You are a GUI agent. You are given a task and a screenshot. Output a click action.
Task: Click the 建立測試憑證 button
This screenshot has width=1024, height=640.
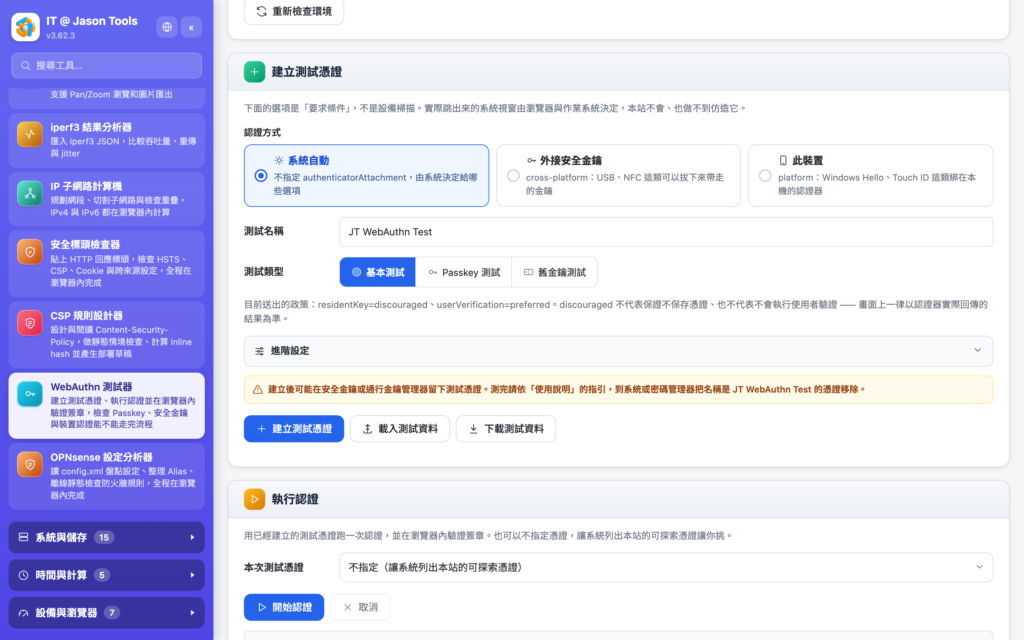294,429
